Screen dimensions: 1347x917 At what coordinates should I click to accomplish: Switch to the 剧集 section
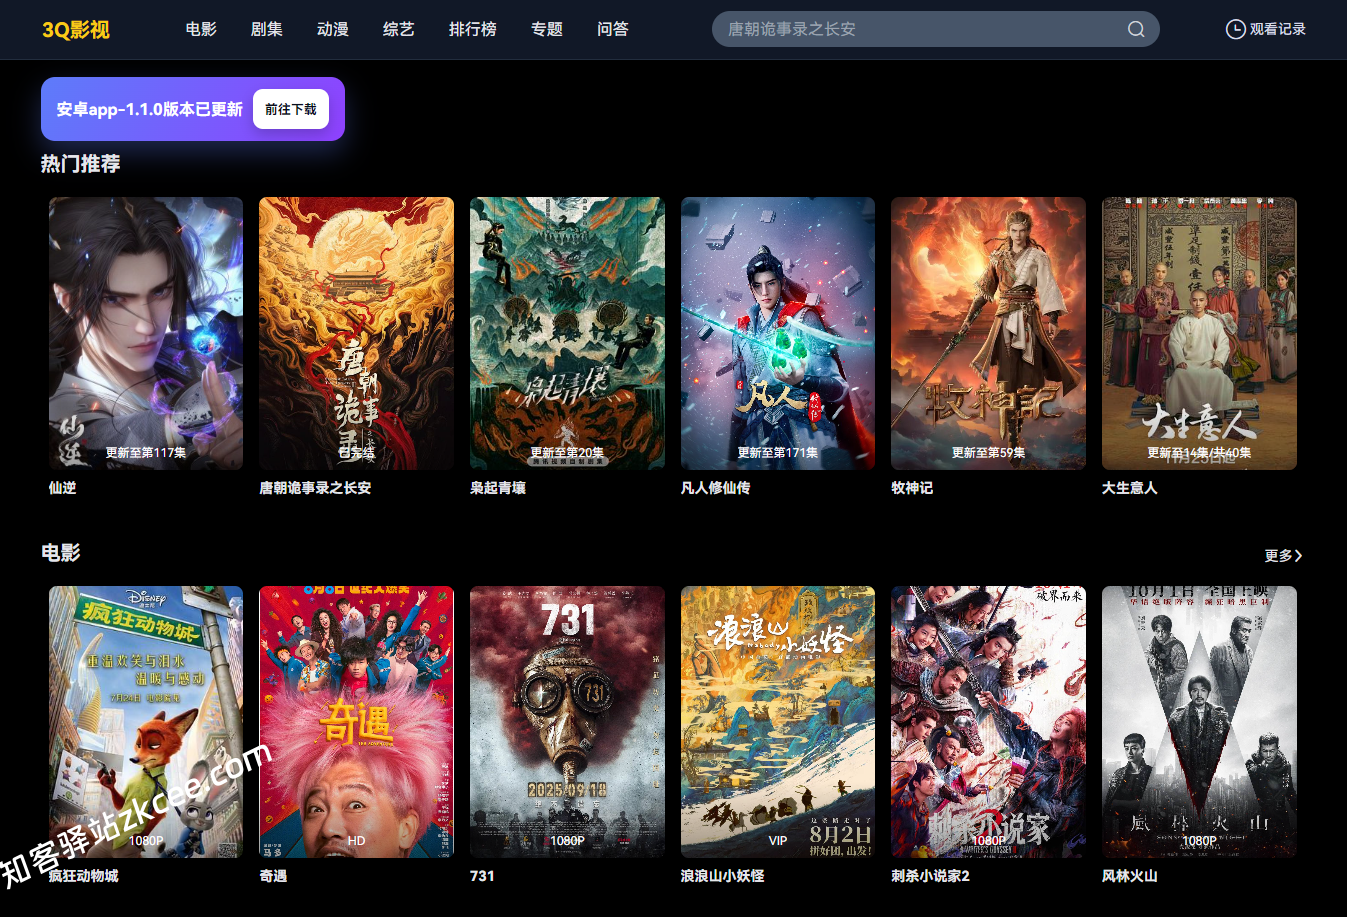[267, 29]
